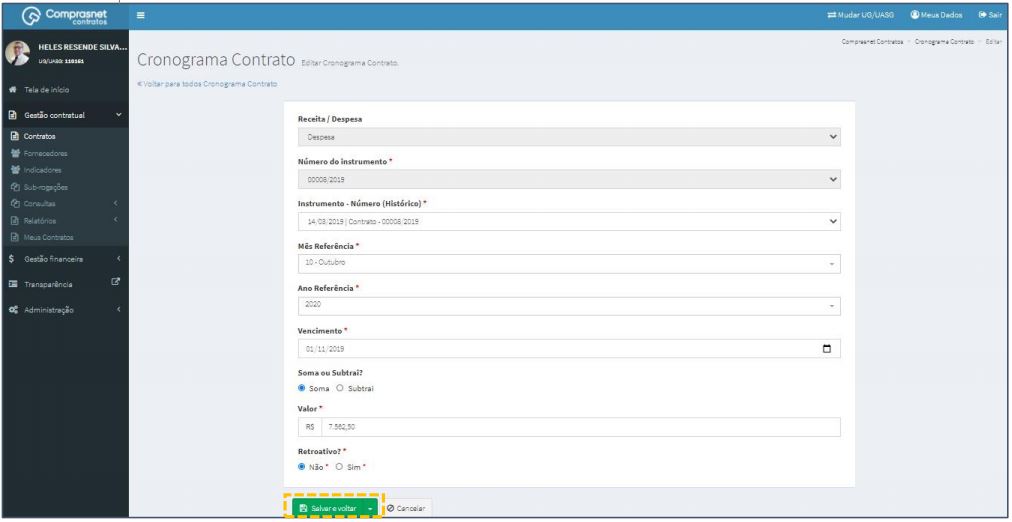Click the Sair link
Image resolution: width=1012 pixels, height=522 pixels.
coord(990,15)
